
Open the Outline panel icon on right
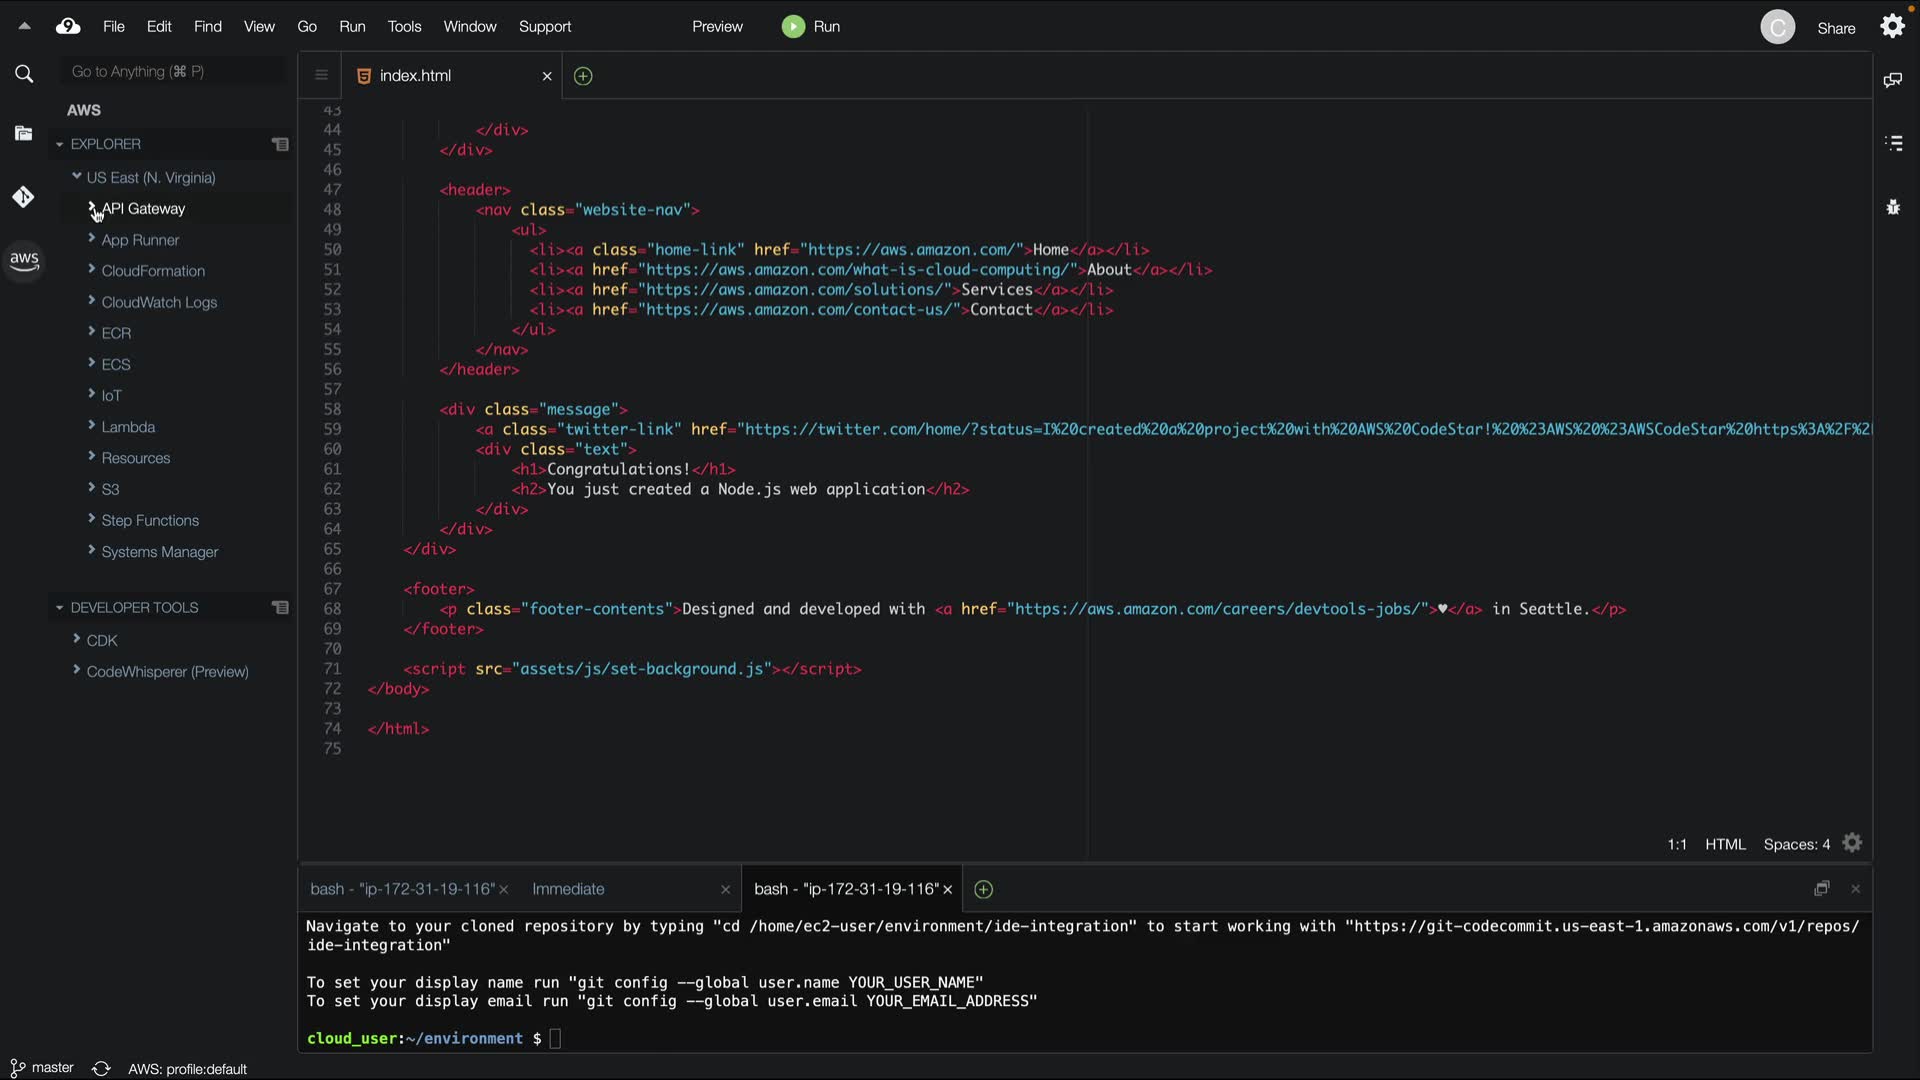1893,144
